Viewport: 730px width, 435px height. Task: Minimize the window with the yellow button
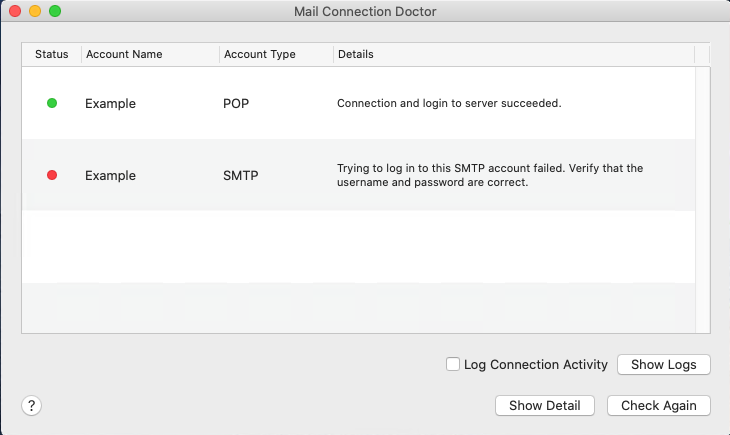tap(35, 12)
